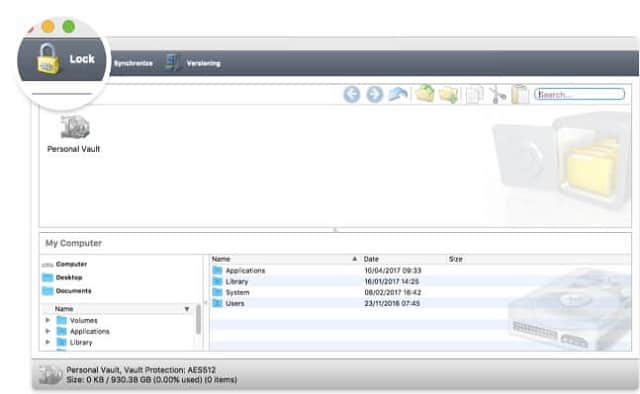This screenshot has width=640, height=394.
Task: Select the Users row in file list
Action: pos(420,303)
